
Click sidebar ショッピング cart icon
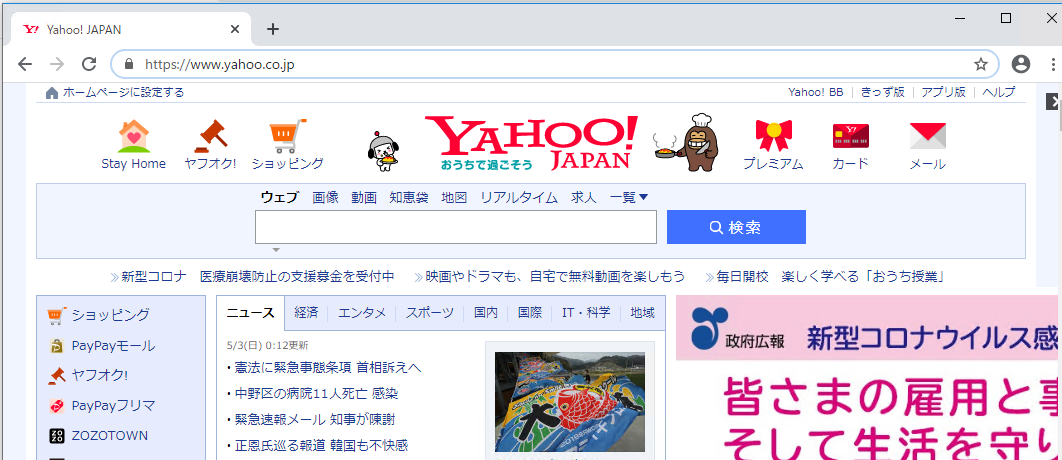(x=57, y=316)
